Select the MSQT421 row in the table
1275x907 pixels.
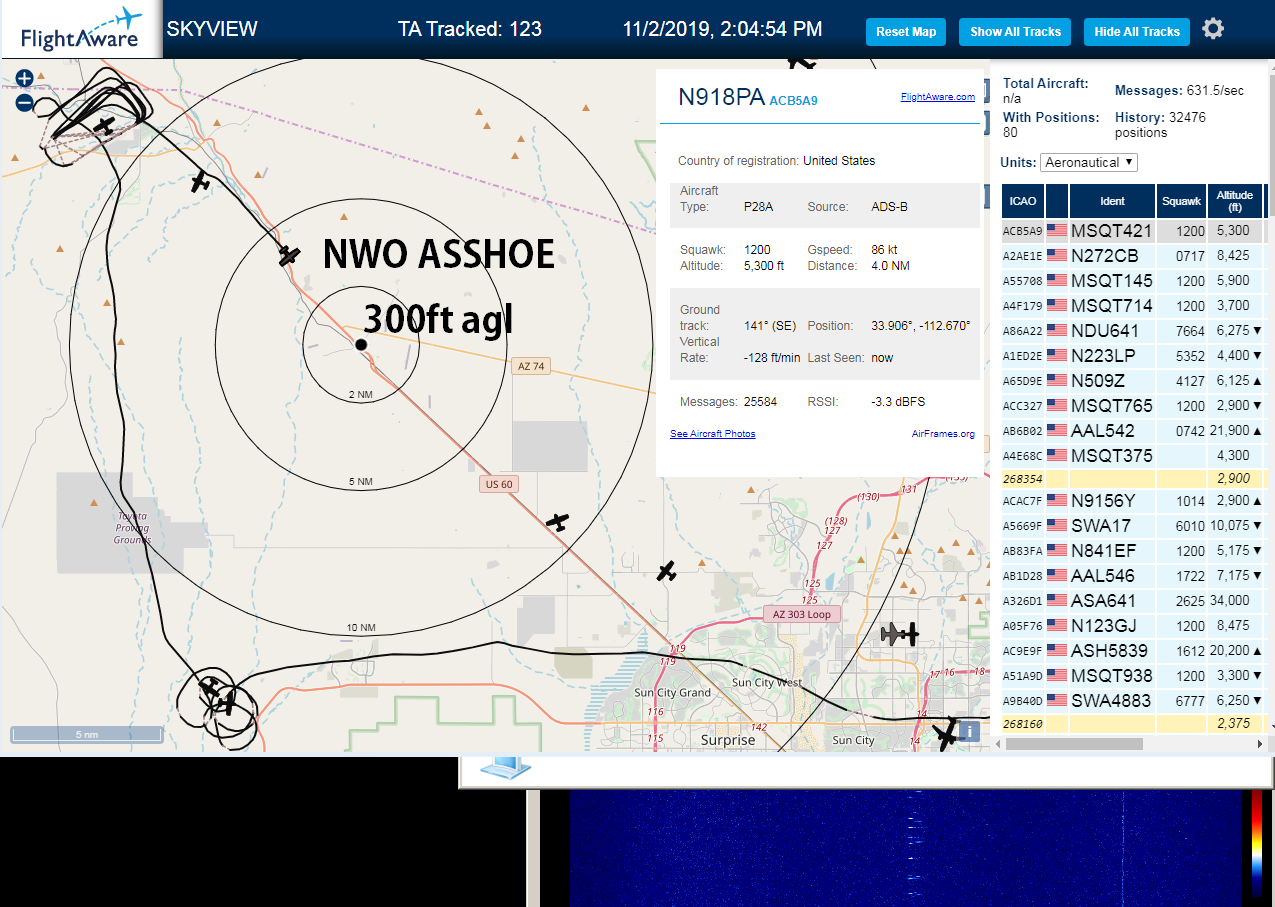click(1134, 231)
